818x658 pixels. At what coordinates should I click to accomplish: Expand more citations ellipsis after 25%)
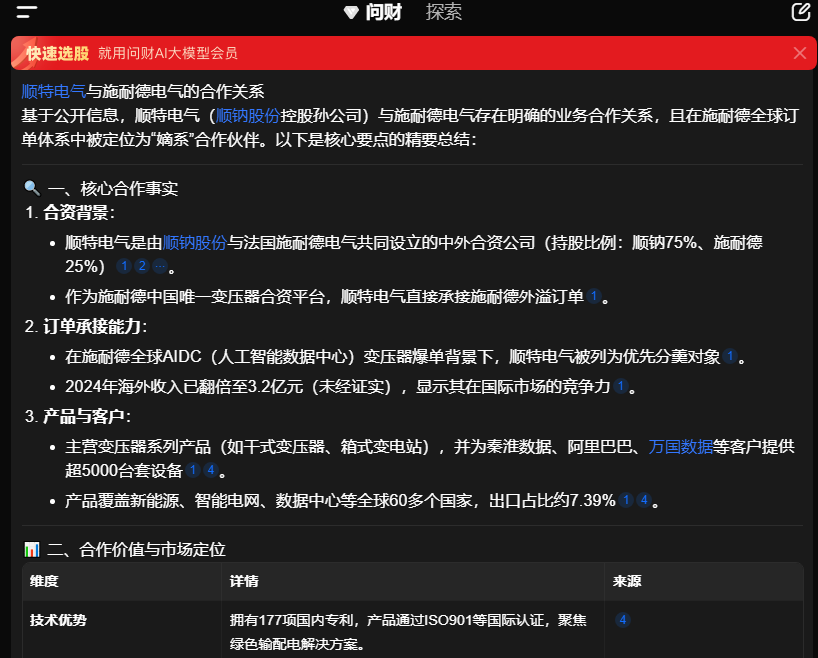point(160,266)
